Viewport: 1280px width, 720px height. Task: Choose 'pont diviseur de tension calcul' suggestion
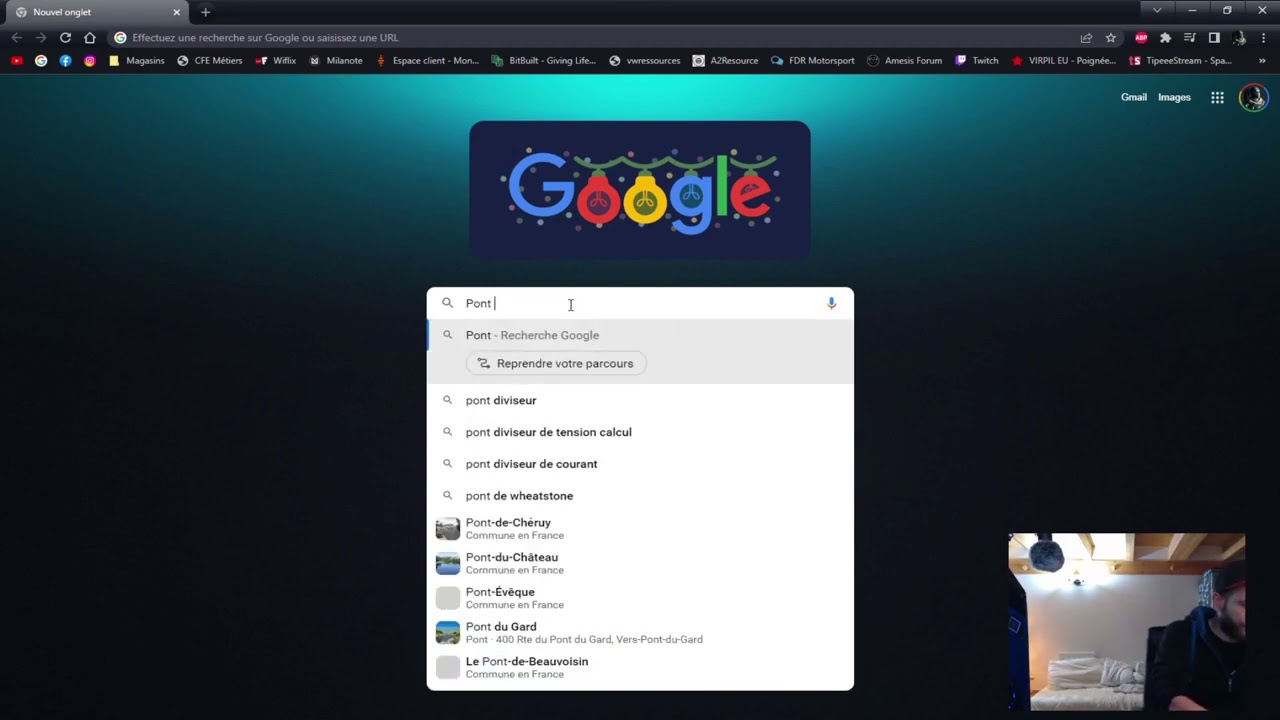click(x=640, y=432)
